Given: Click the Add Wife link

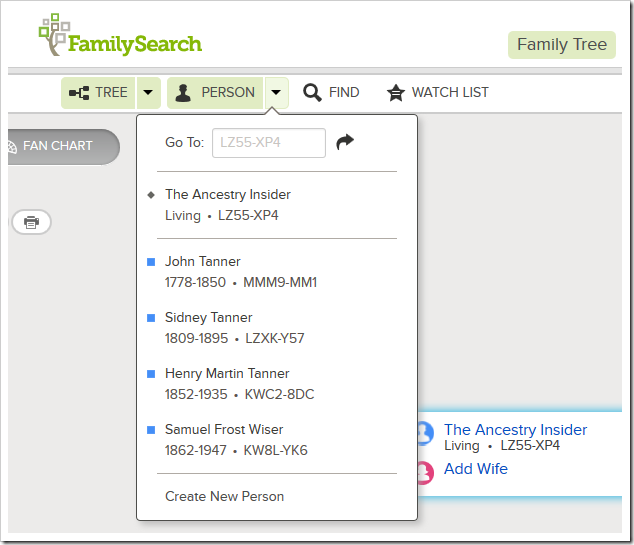Looking at the screenshot, I should [x=476, y=469].
